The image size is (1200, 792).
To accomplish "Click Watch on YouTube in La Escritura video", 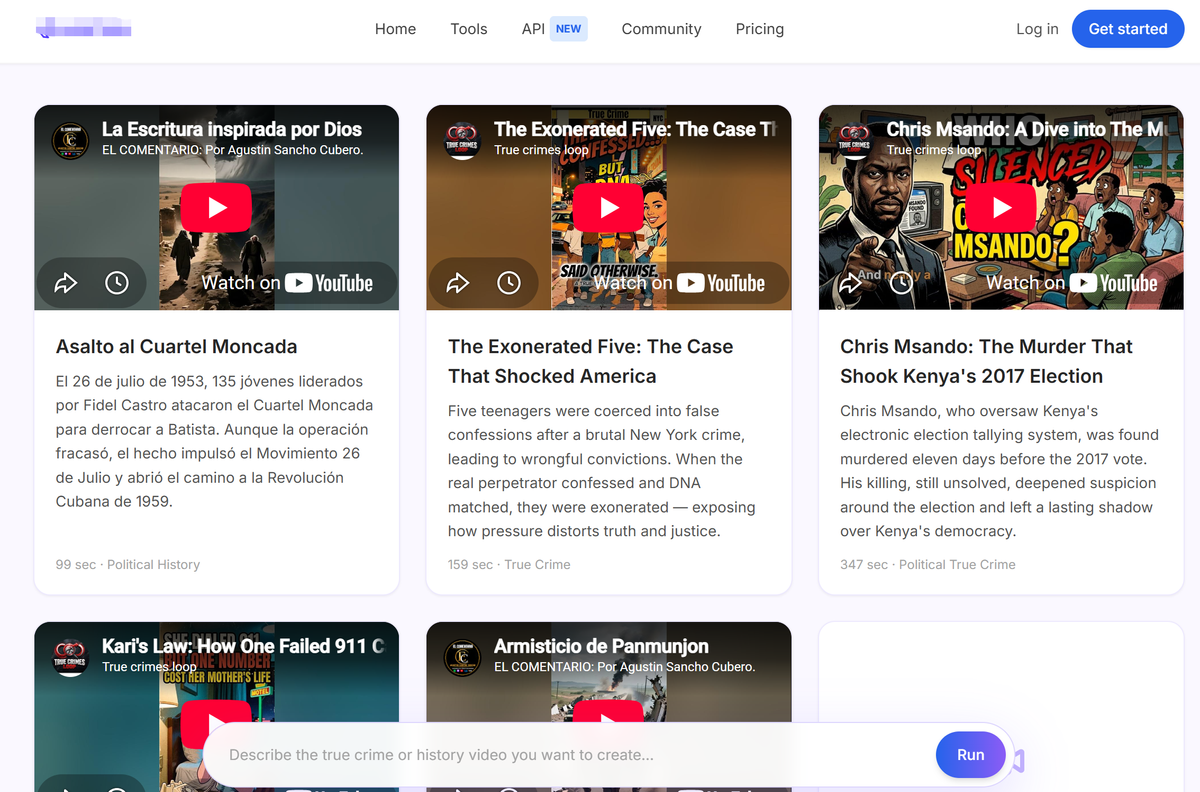I will [x=287, y=283].
